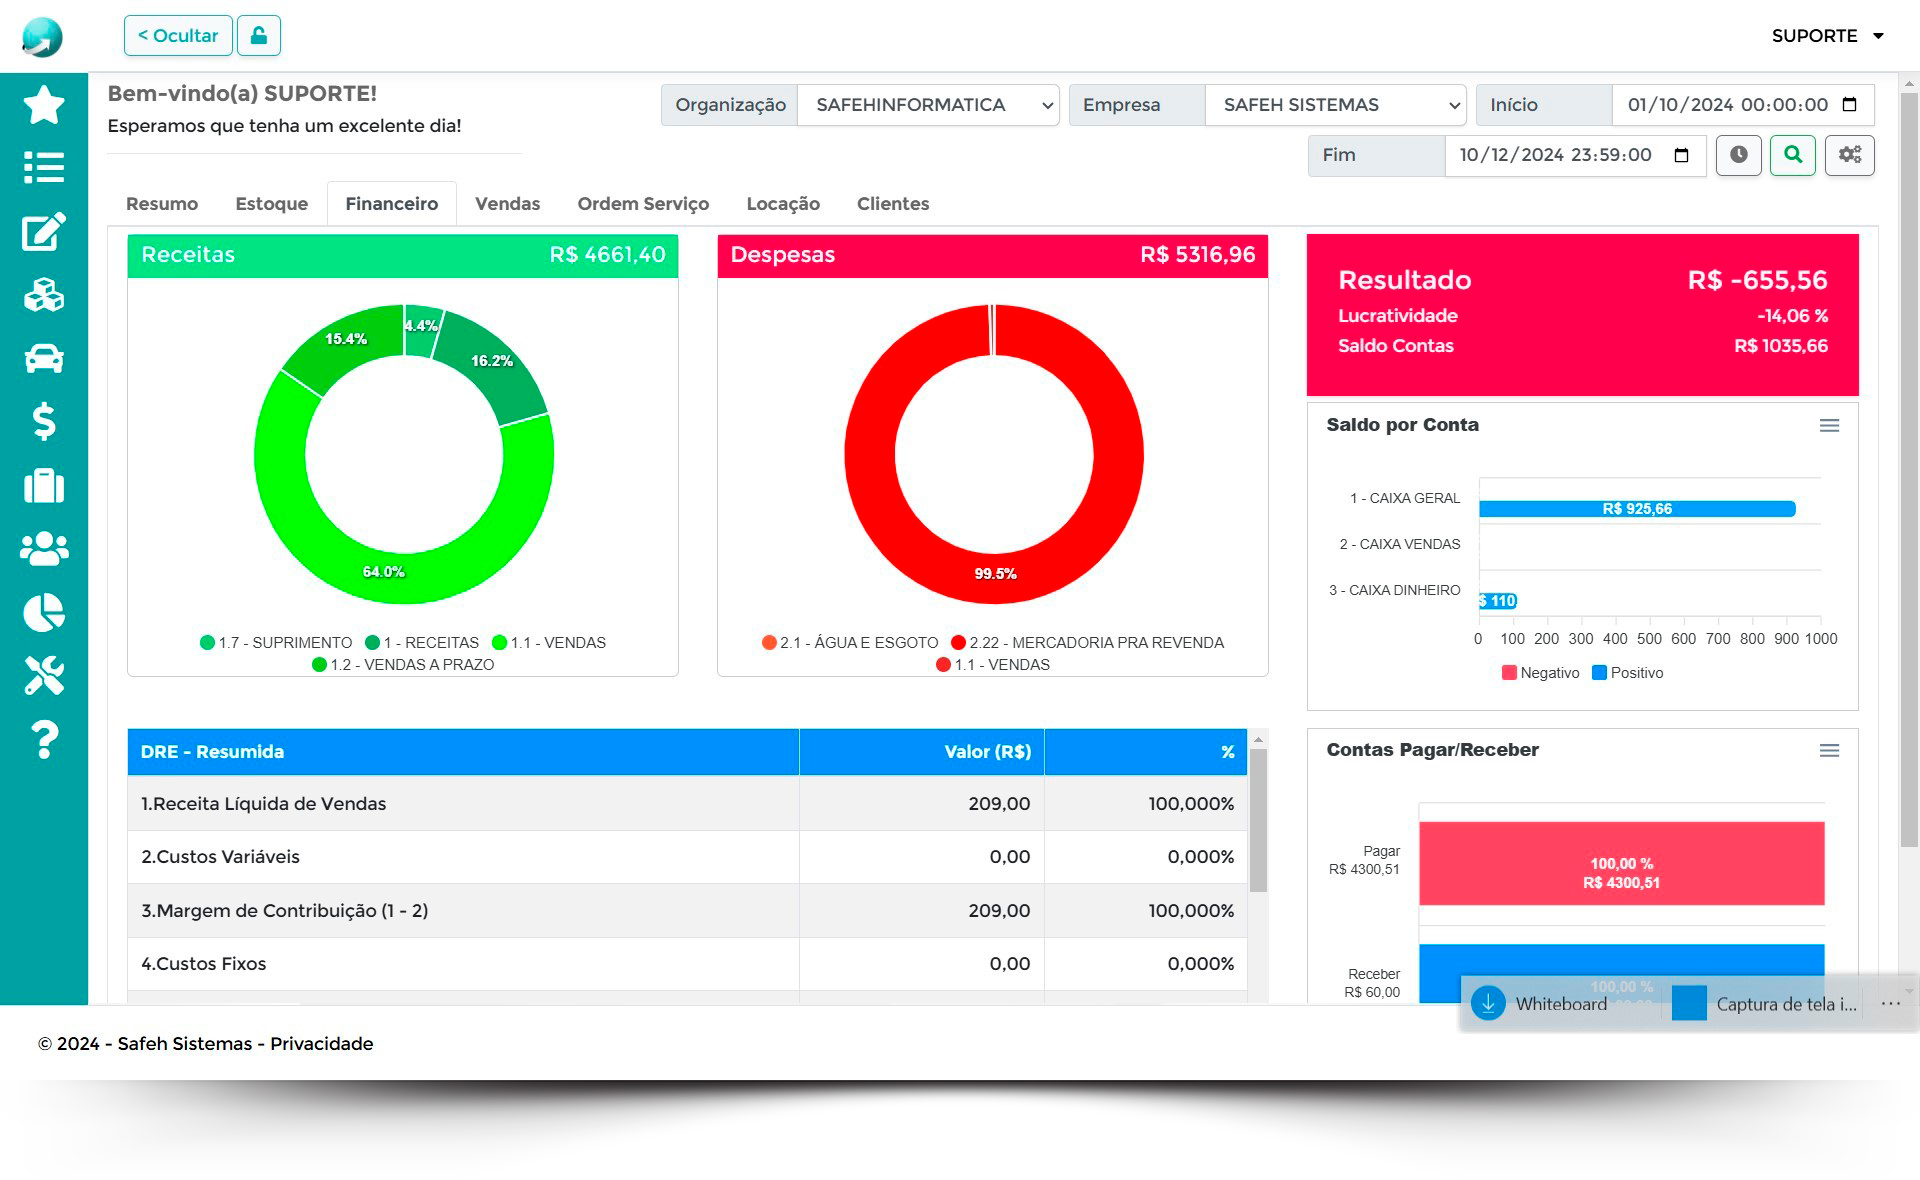Toggle 1.1 - VENDAS legend in Receitas chart
The width and height of the screenshot is (1920, 1180).
549,642
